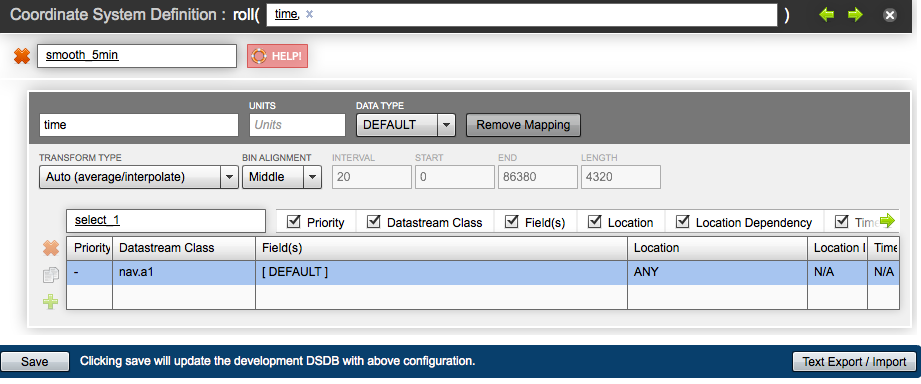Go to previous definition with left green arrow
The image size is (921, 384).
pyautogui.click(x=826, y=15)
